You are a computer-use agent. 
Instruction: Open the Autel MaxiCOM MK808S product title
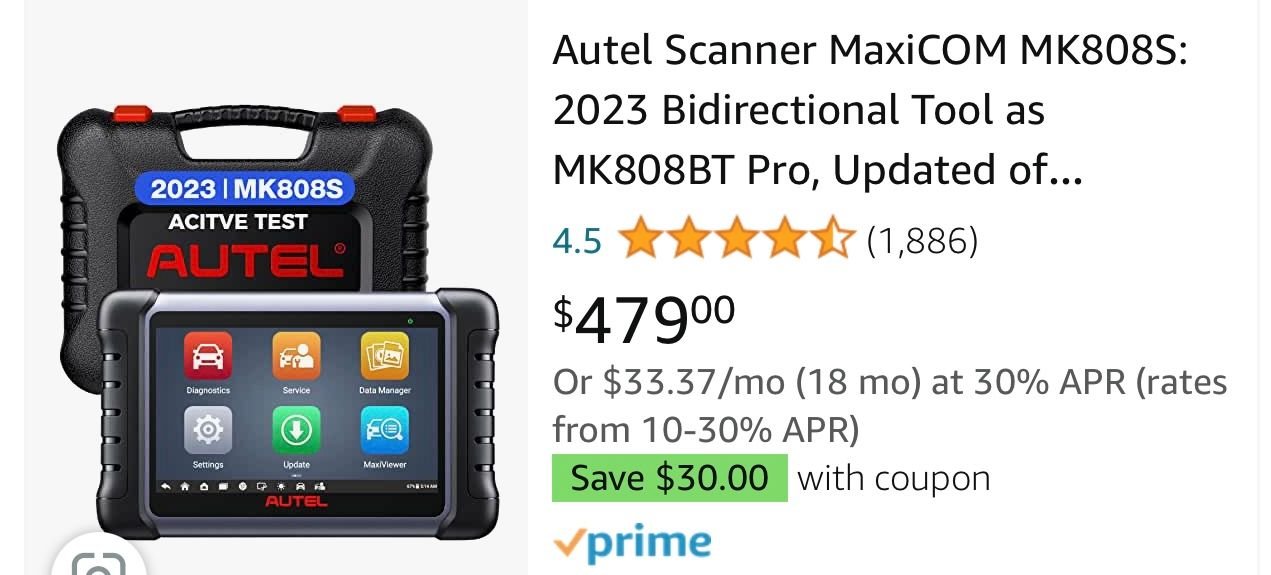[x=870, y=110]
